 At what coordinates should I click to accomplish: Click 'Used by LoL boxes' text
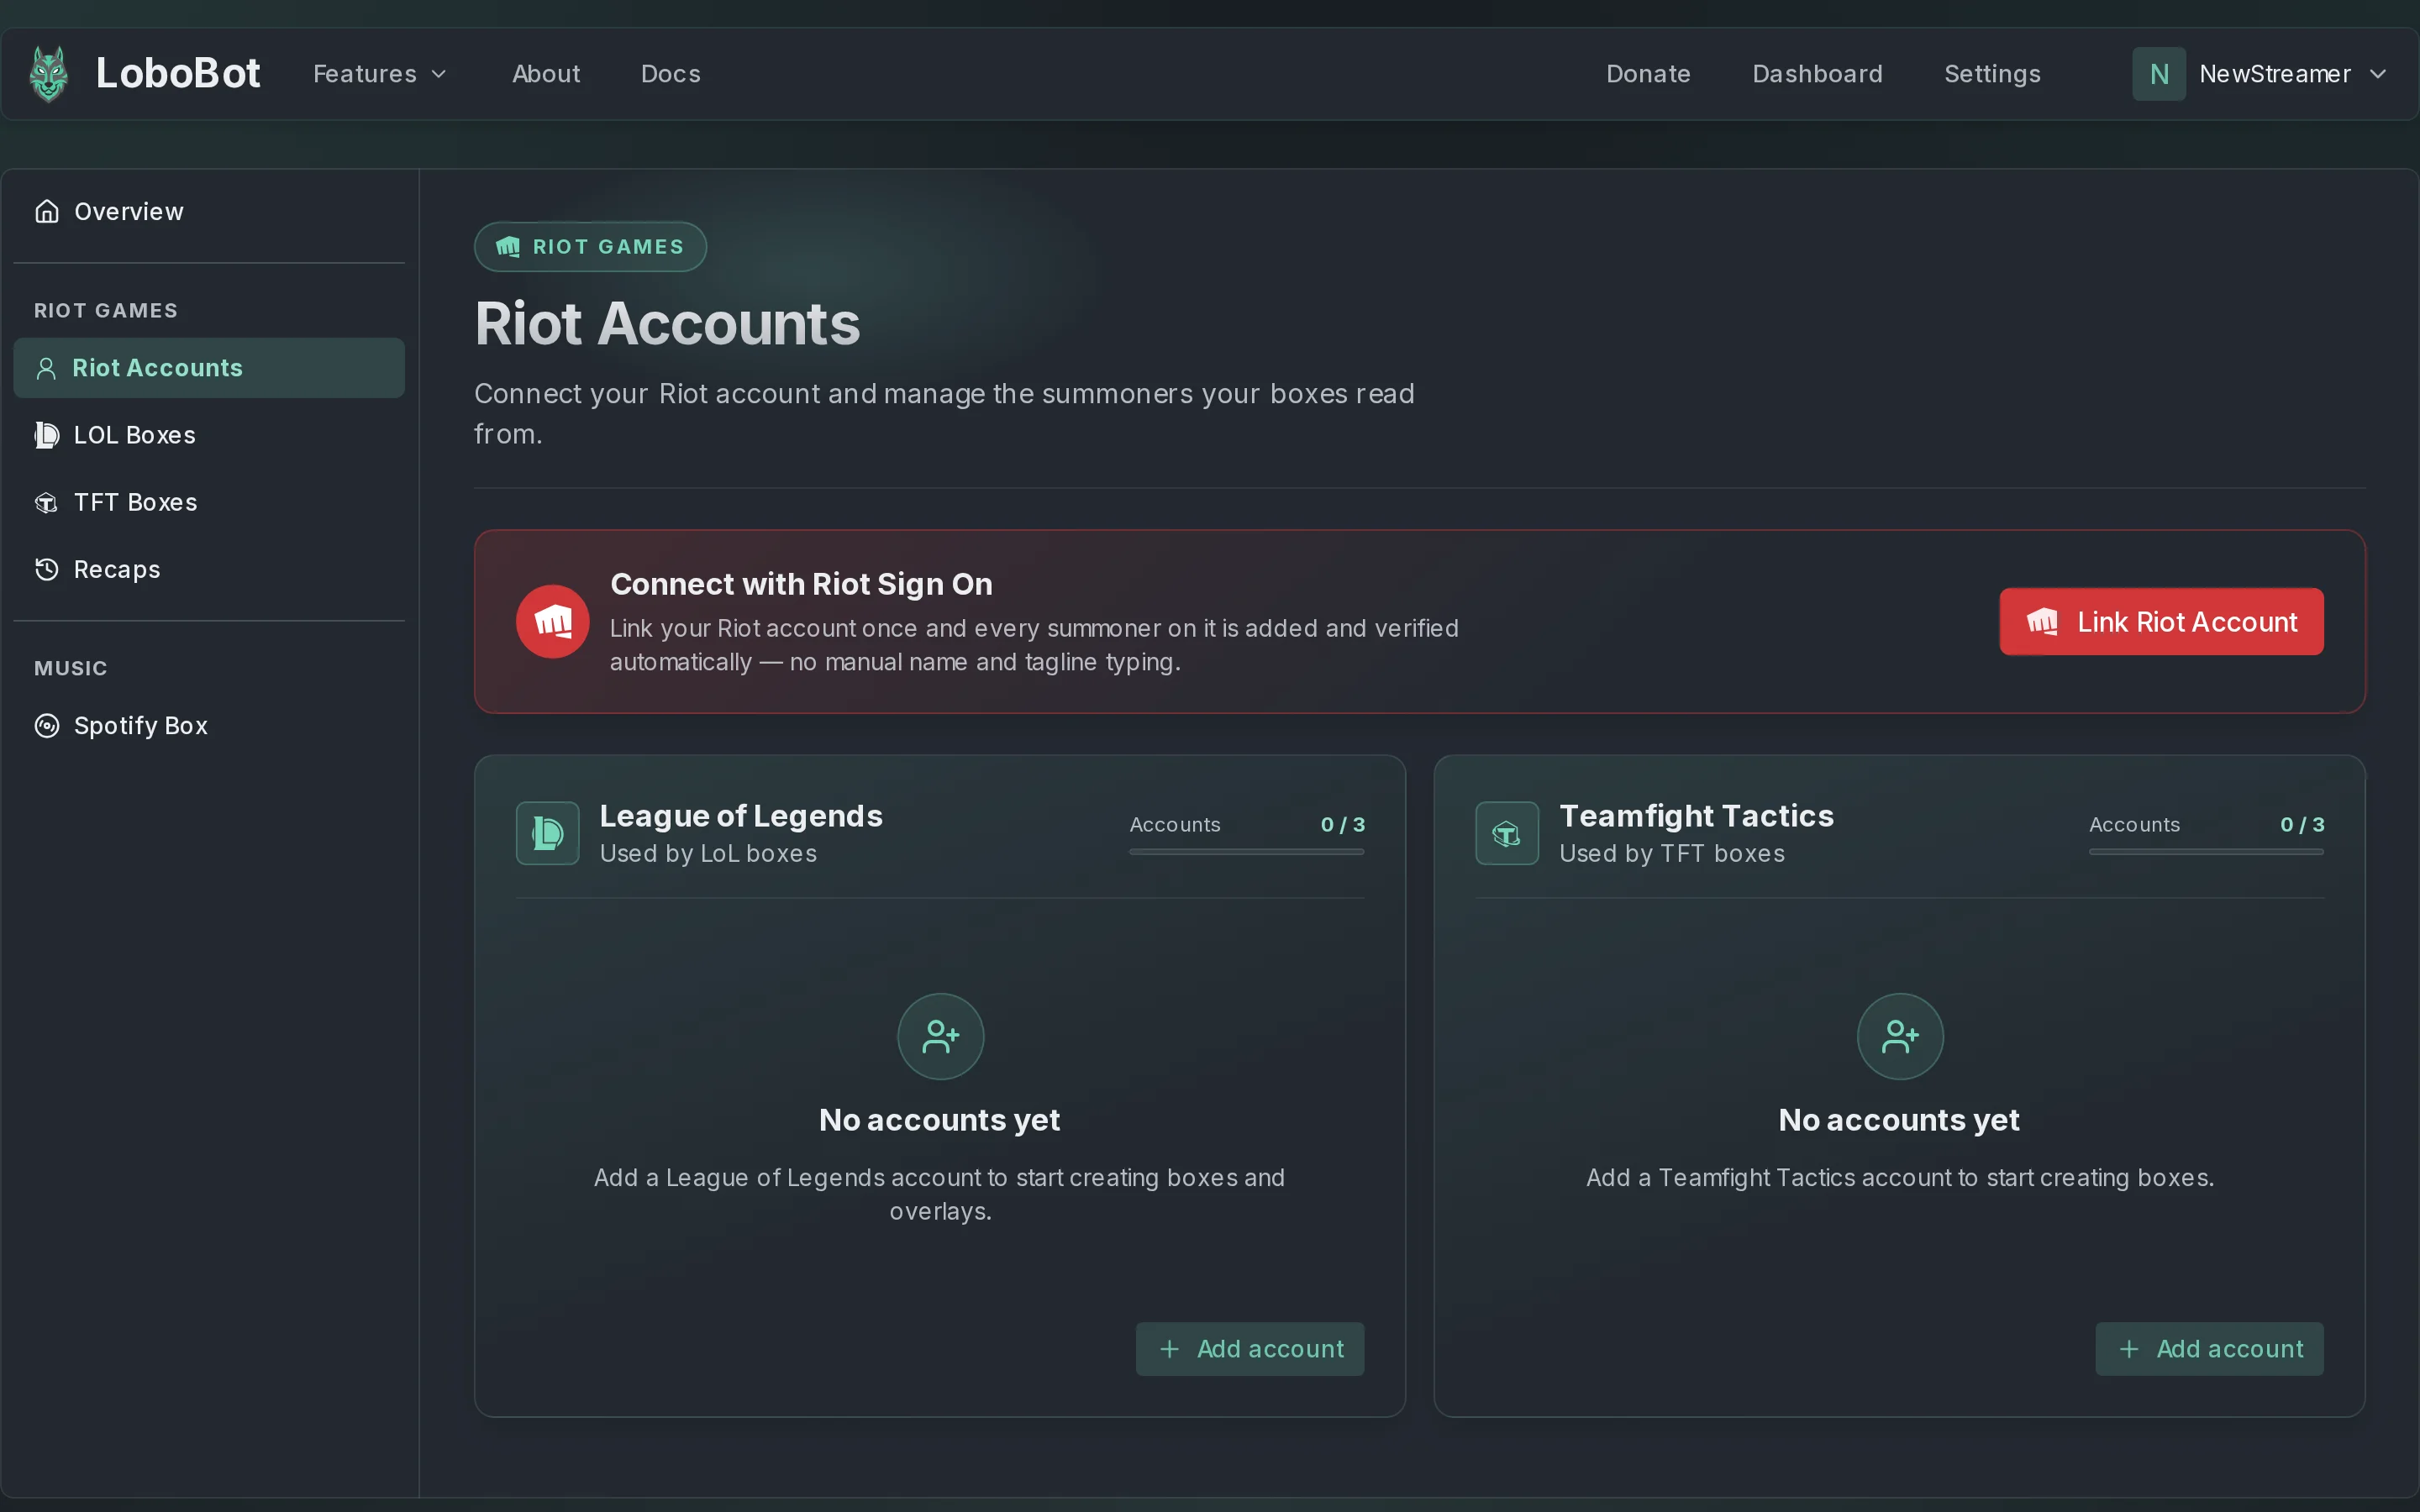(x=708, y=854)
